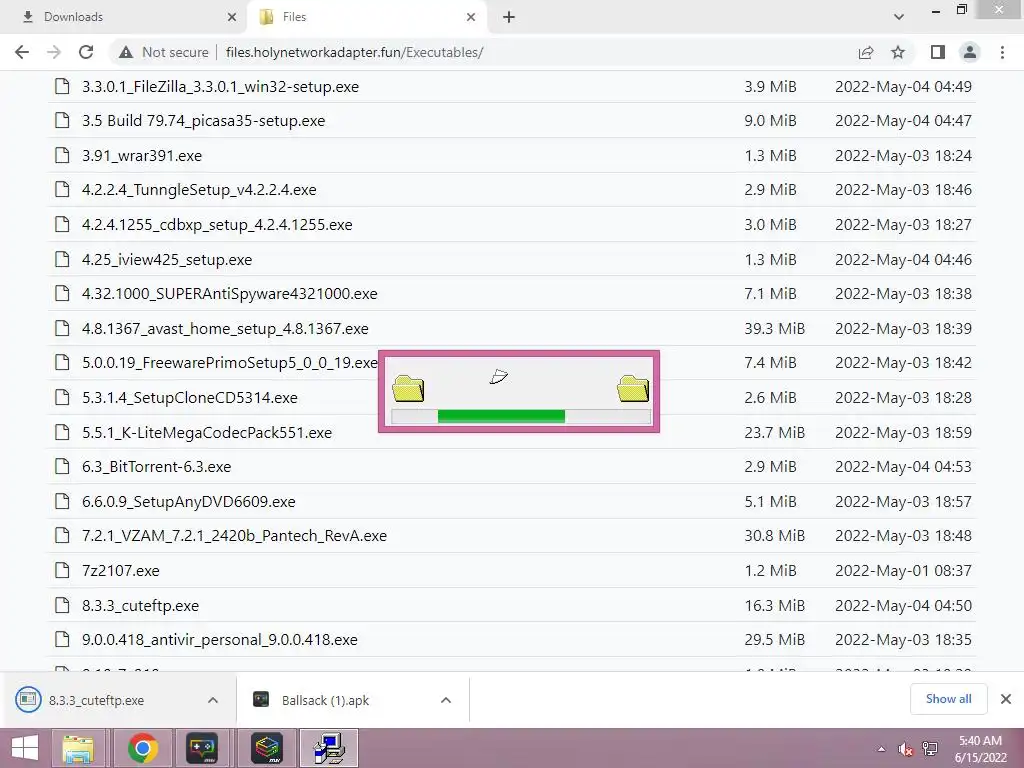Click file icon beside 6.3_BitTorrent-6.3.exe
This screenshot has width=1024, height=768.
62,466
